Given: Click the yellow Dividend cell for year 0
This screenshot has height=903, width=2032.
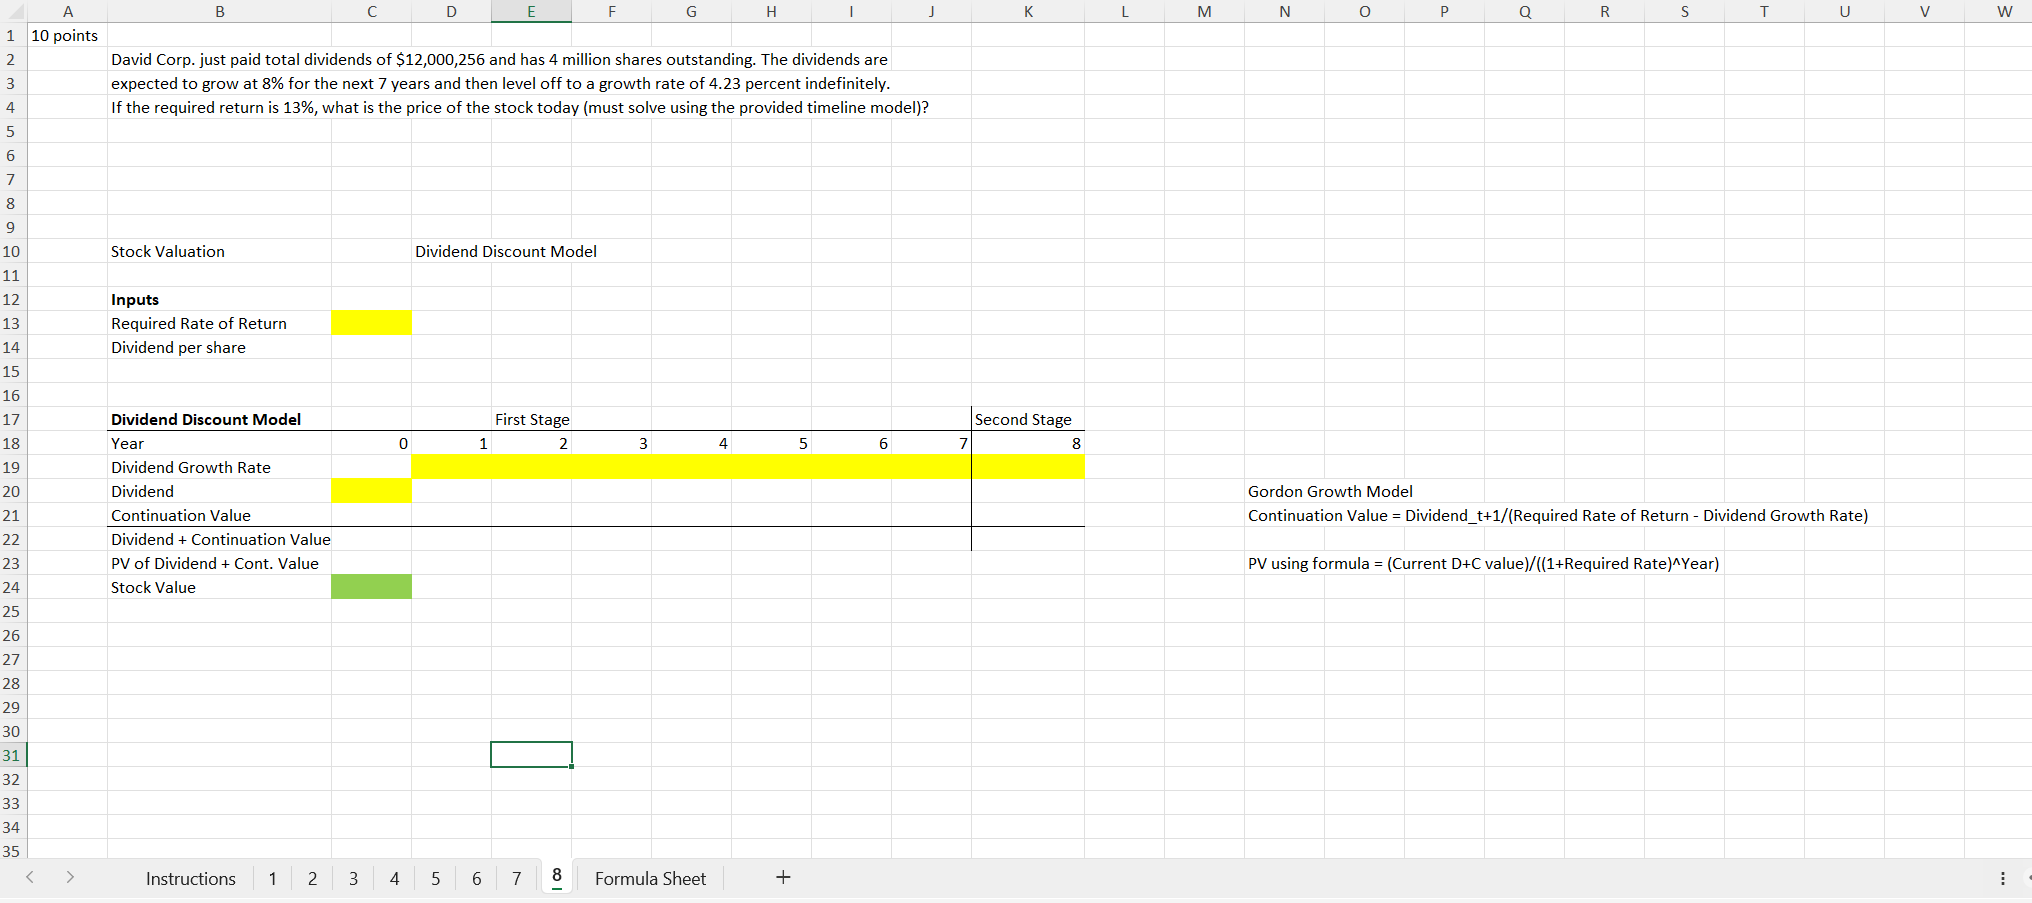Looking at the screenshot, I should pyautogui.click(x=372, y=491).
